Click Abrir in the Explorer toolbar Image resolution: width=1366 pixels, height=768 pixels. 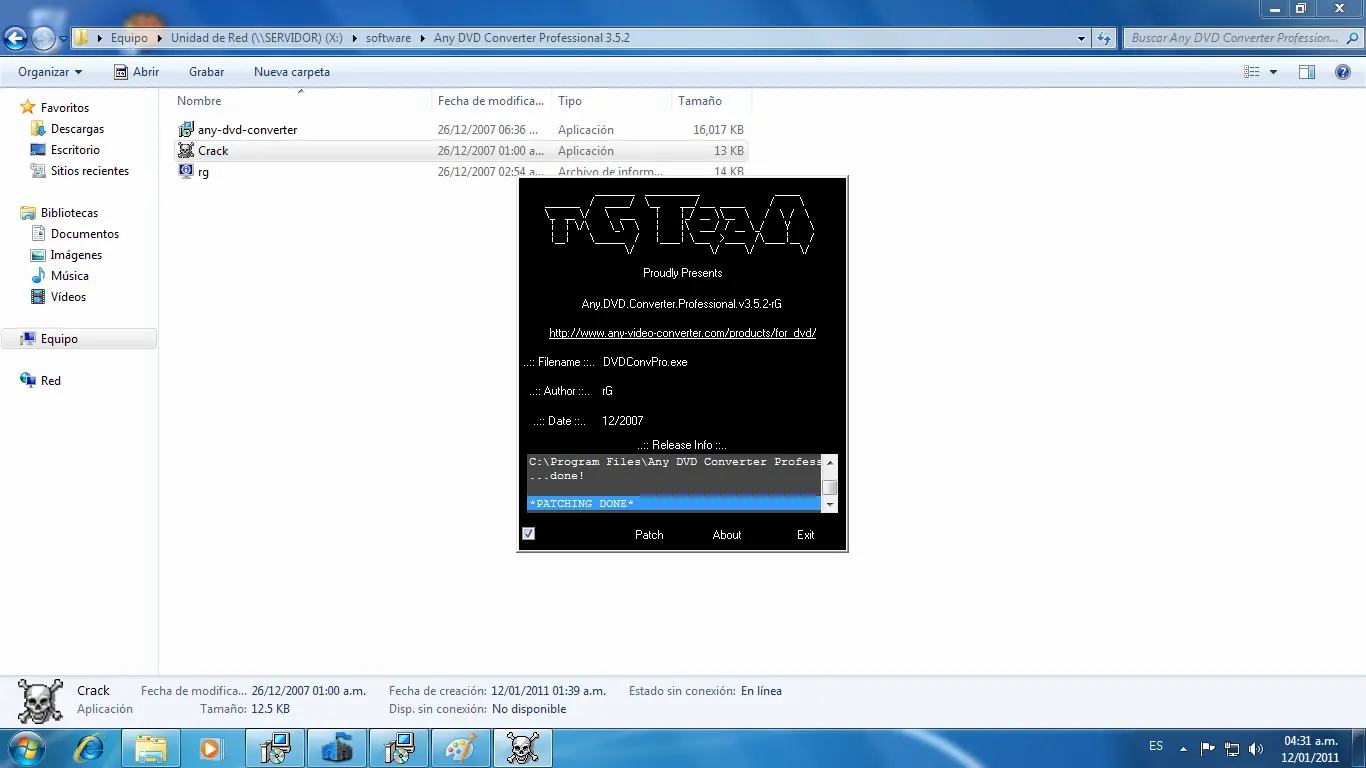[136, 72]
